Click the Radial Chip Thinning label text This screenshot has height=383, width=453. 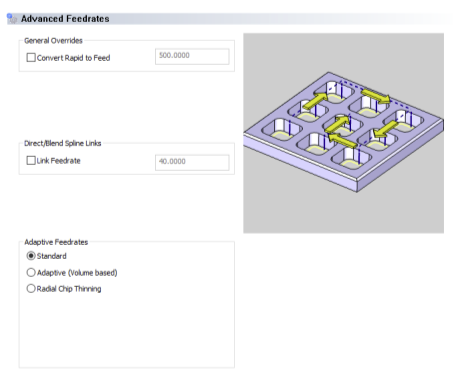(69, 289)
